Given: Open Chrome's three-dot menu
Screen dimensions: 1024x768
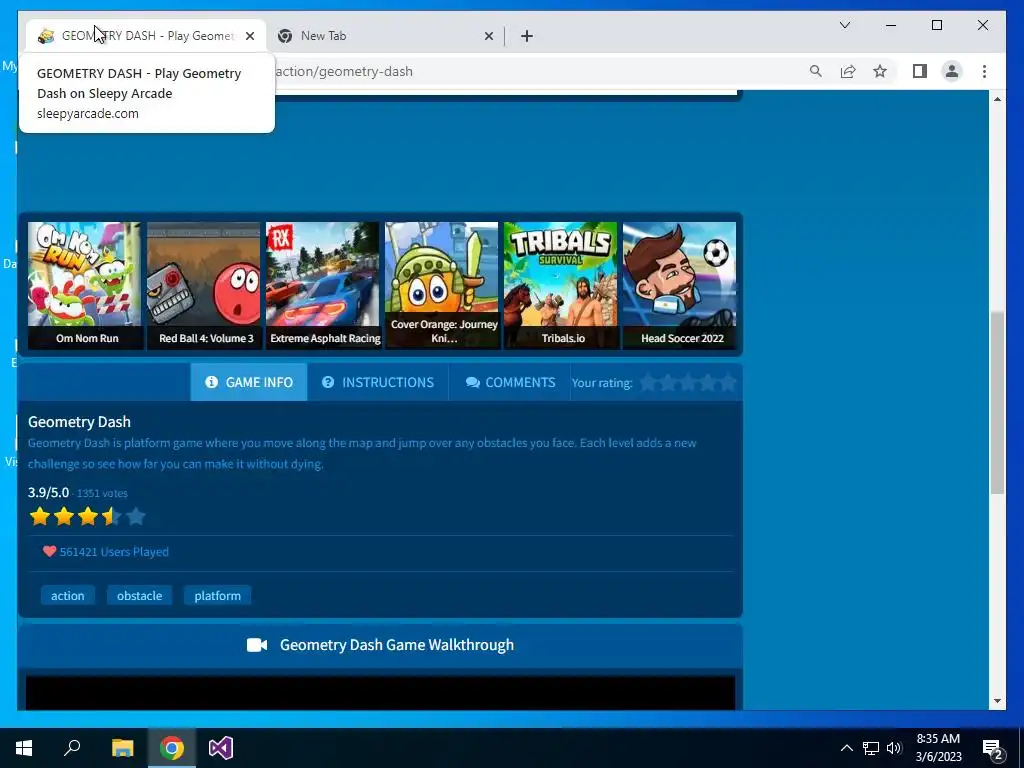Looking at the screenshot, I should pyautogui.click(x=984, y=71).
